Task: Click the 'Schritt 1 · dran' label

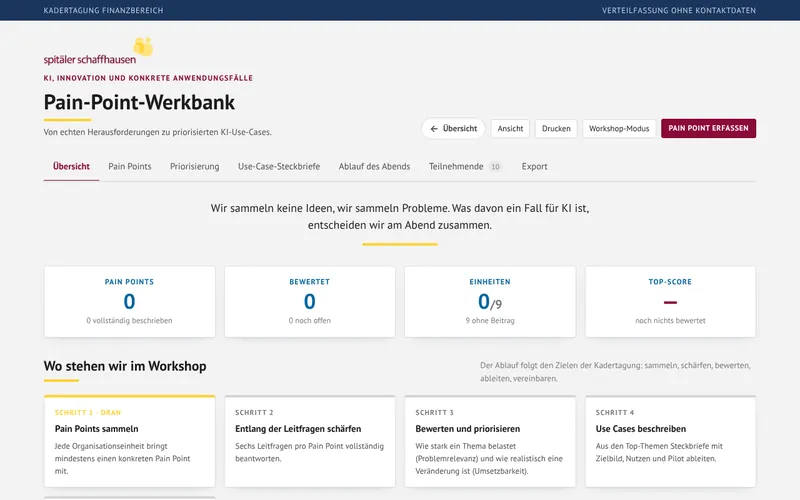Action: 88,412
